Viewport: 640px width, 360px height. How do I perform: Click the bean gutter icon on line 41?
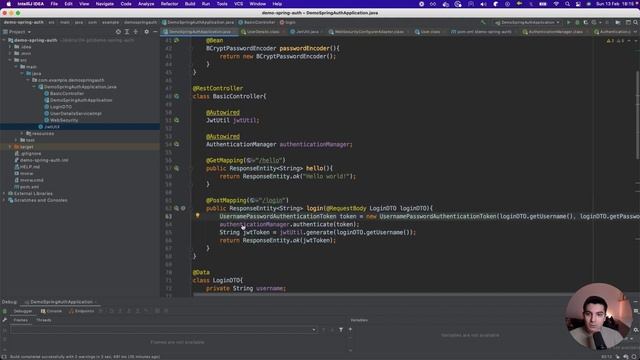(176, 40)
